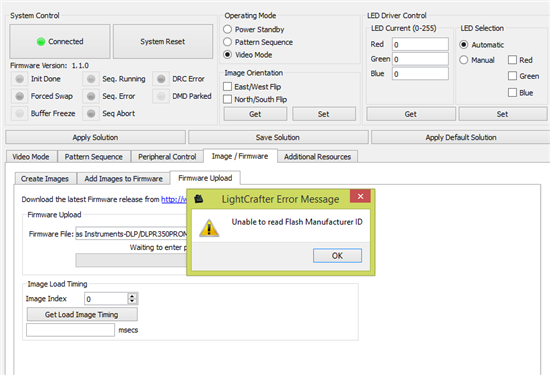Click the Firmware File path field

click(131, 234)
